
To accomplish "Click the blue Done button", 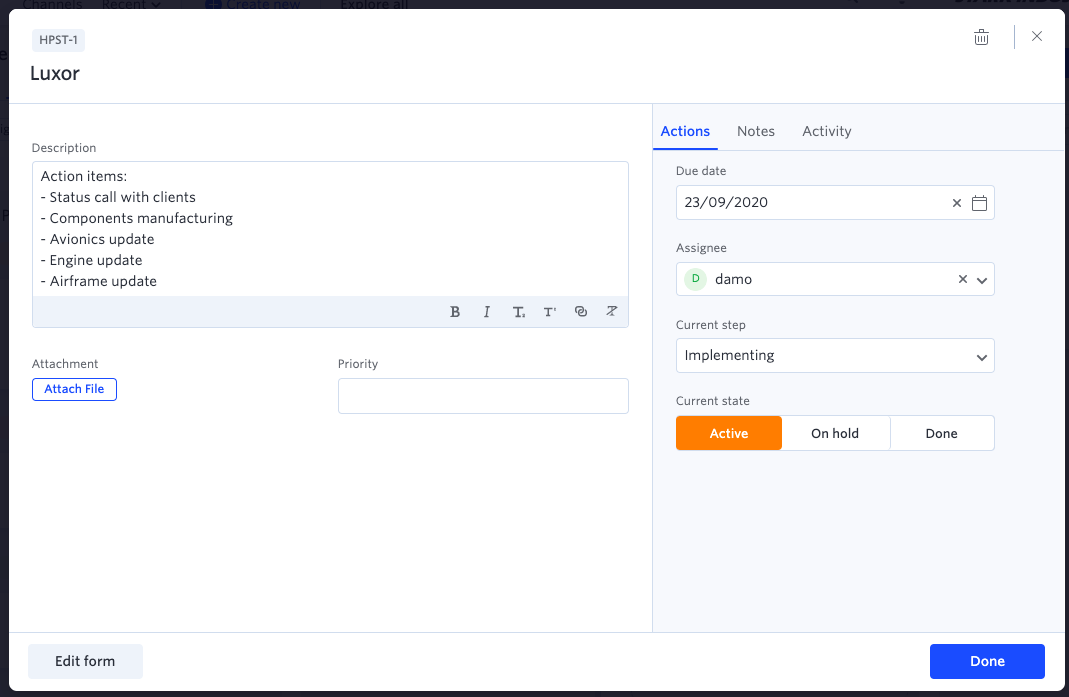I will coord(987,661).
